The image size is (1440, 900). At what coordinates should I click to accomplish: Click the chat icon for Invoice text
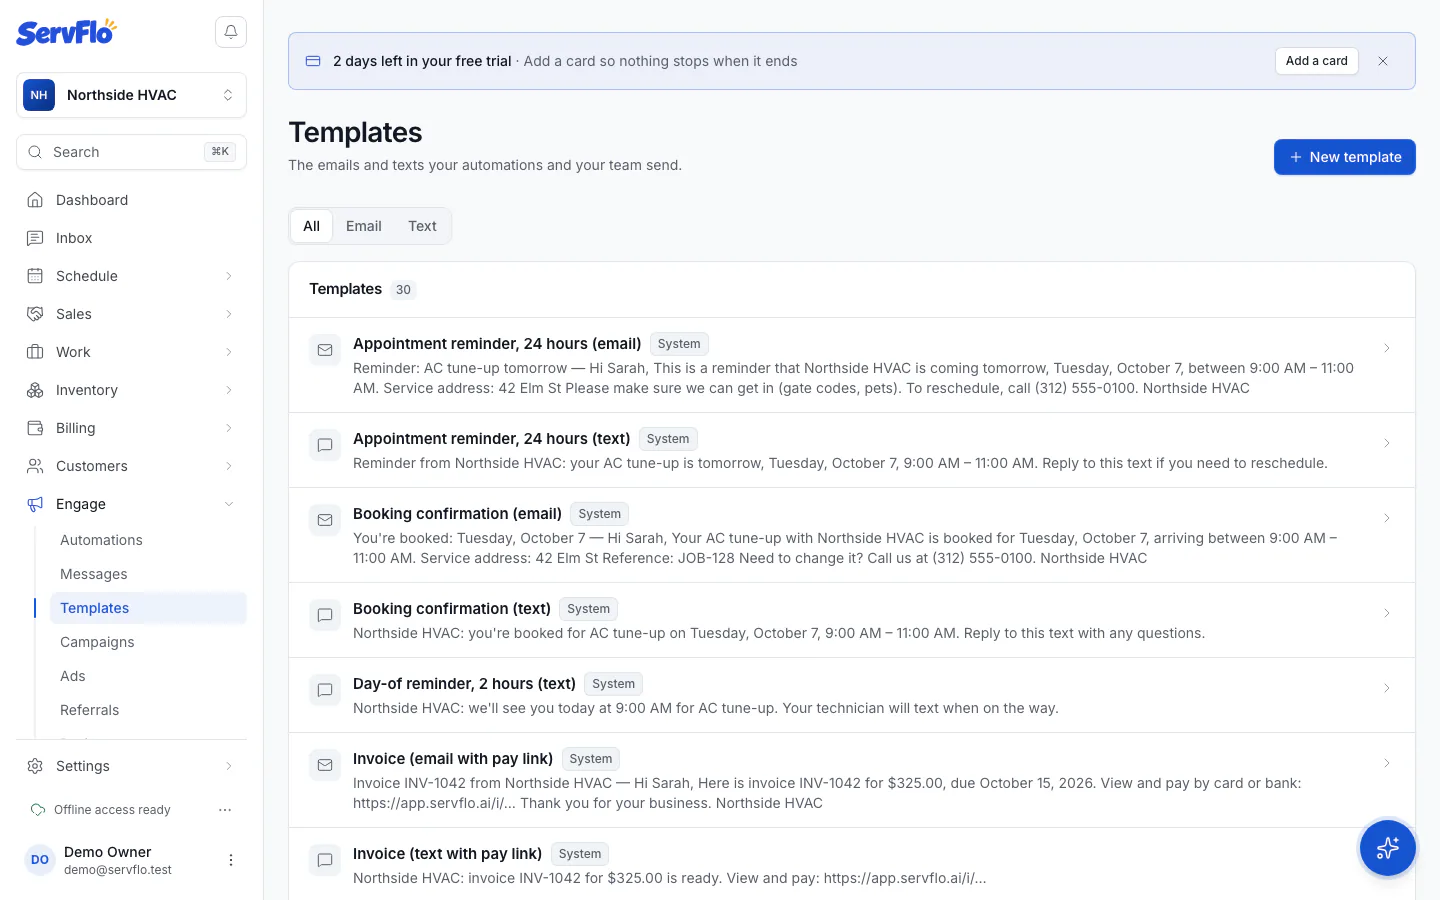tap(325, 860)
